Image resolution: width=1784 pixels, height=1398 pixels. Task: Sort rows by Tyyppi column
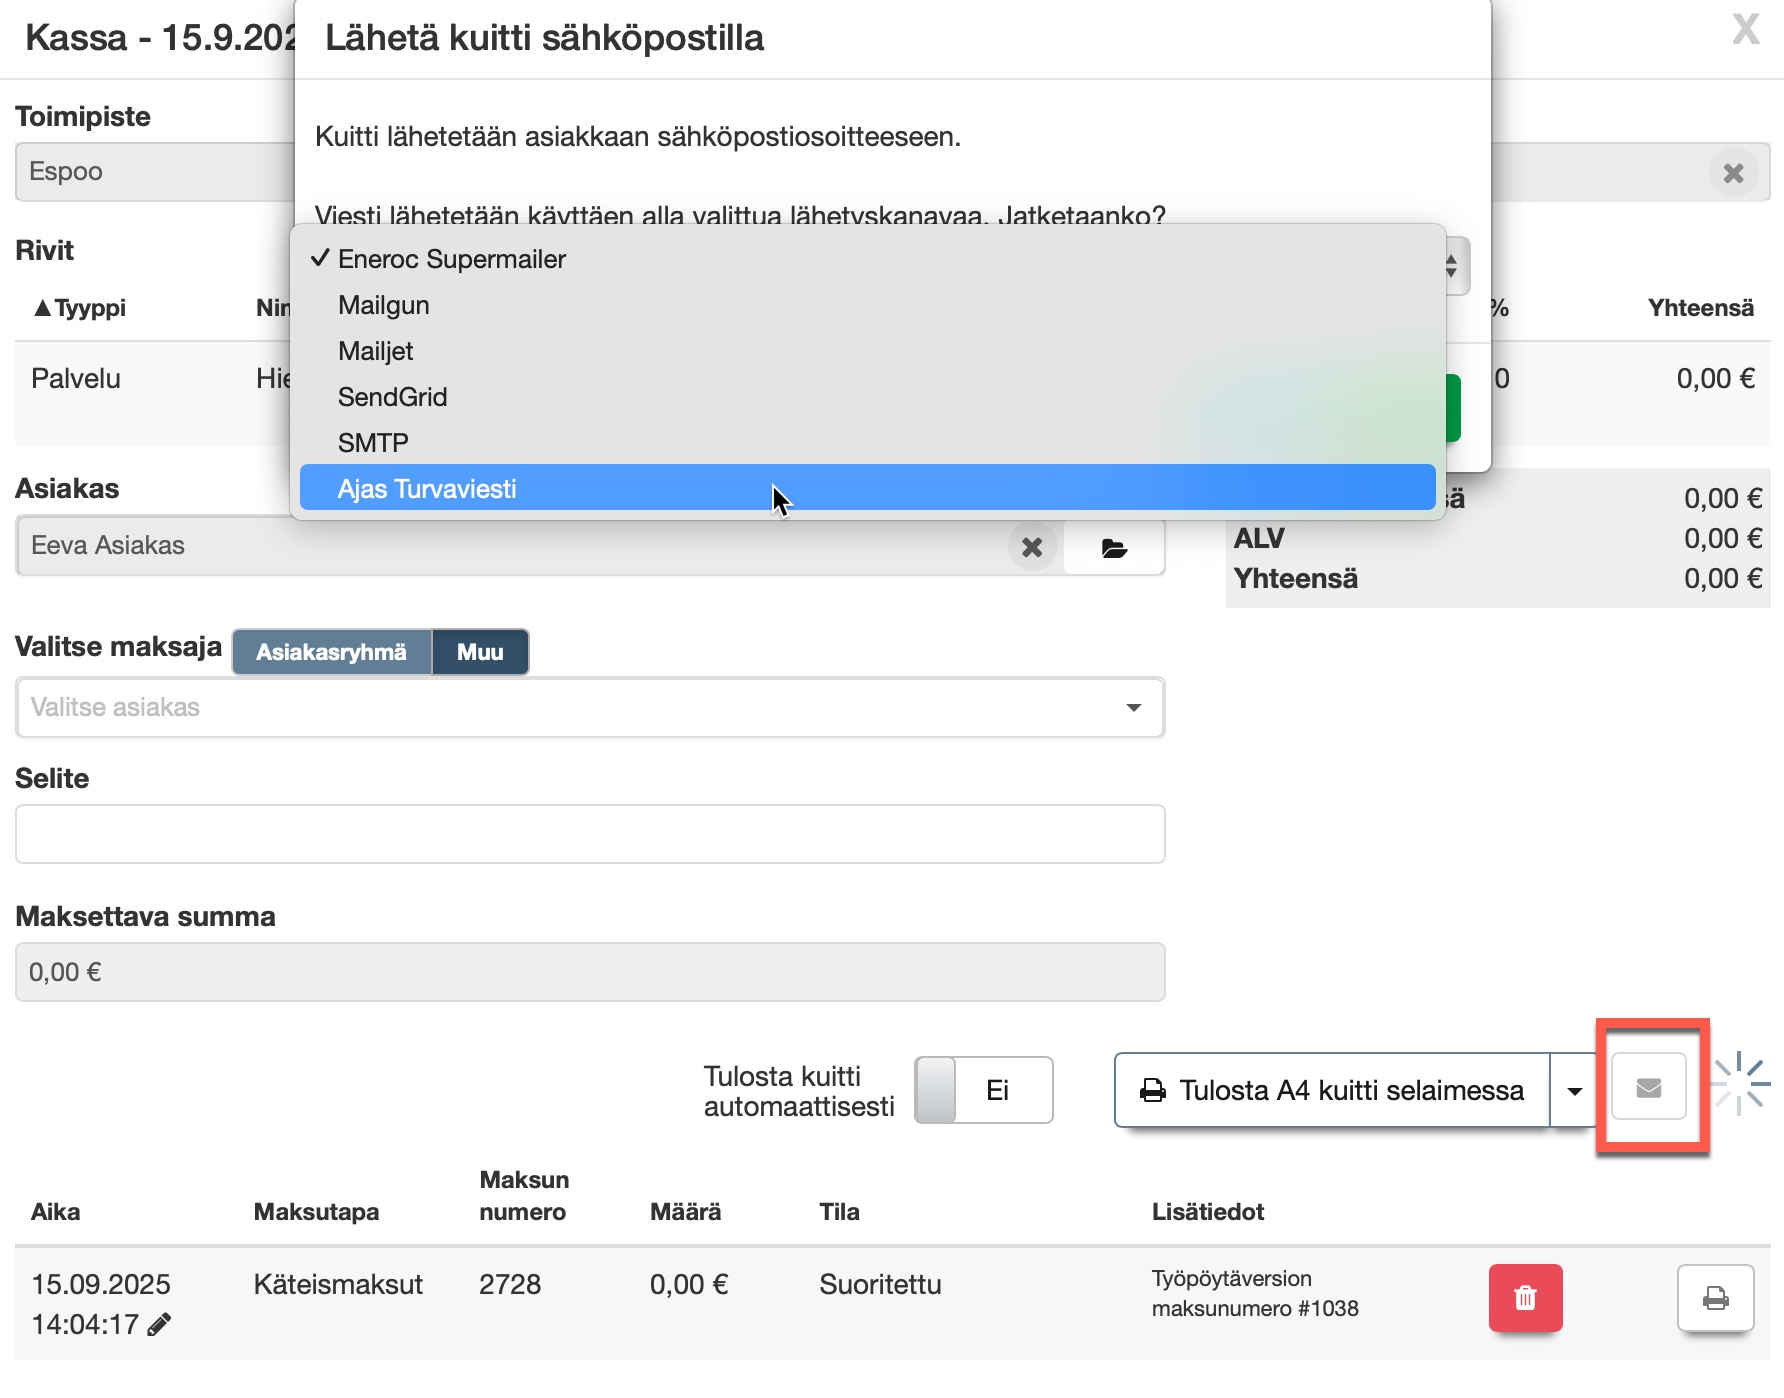81,308
